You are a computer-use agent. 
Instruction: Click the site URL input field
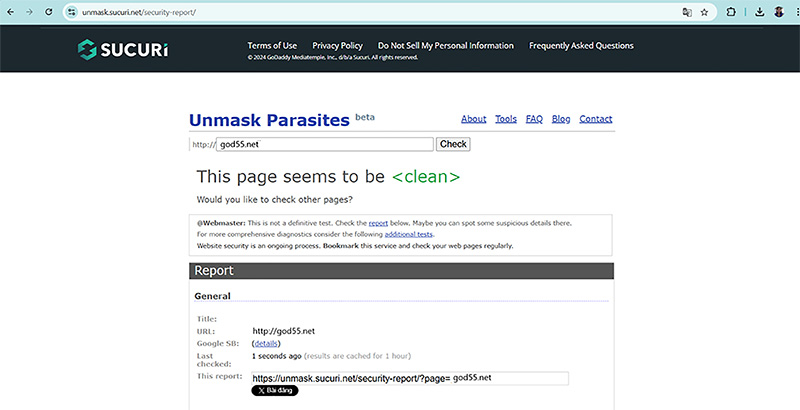point(325,144)
